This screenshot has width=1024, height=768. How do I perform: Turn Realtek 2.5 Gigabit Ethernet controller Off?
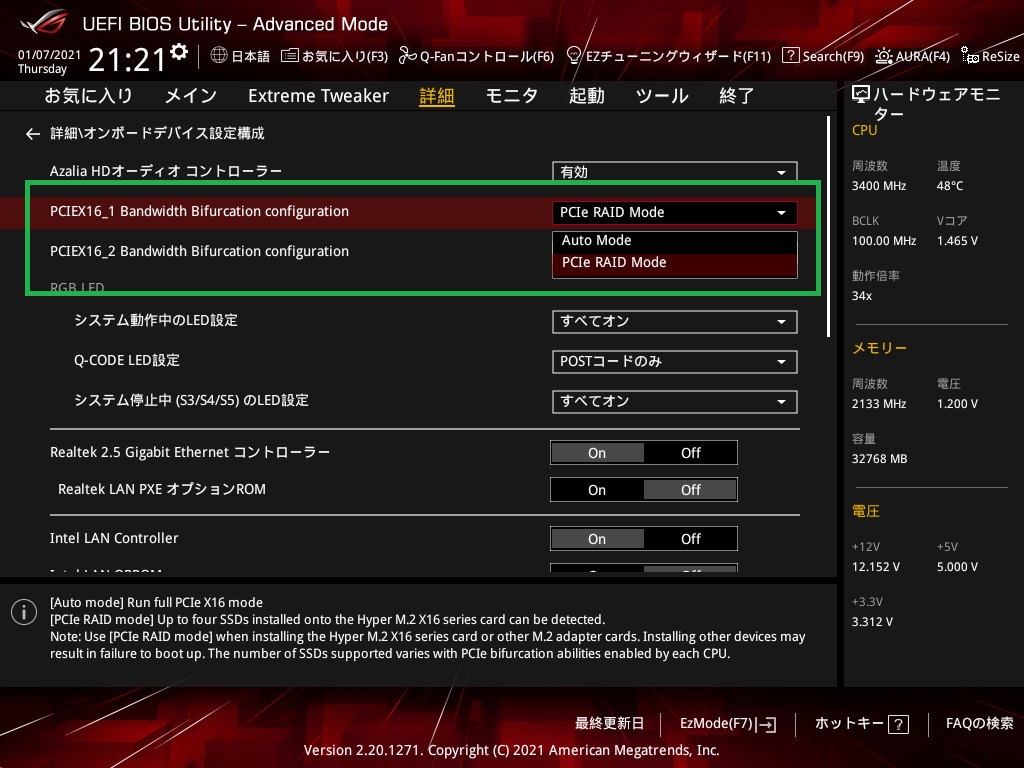pos(690,453)
